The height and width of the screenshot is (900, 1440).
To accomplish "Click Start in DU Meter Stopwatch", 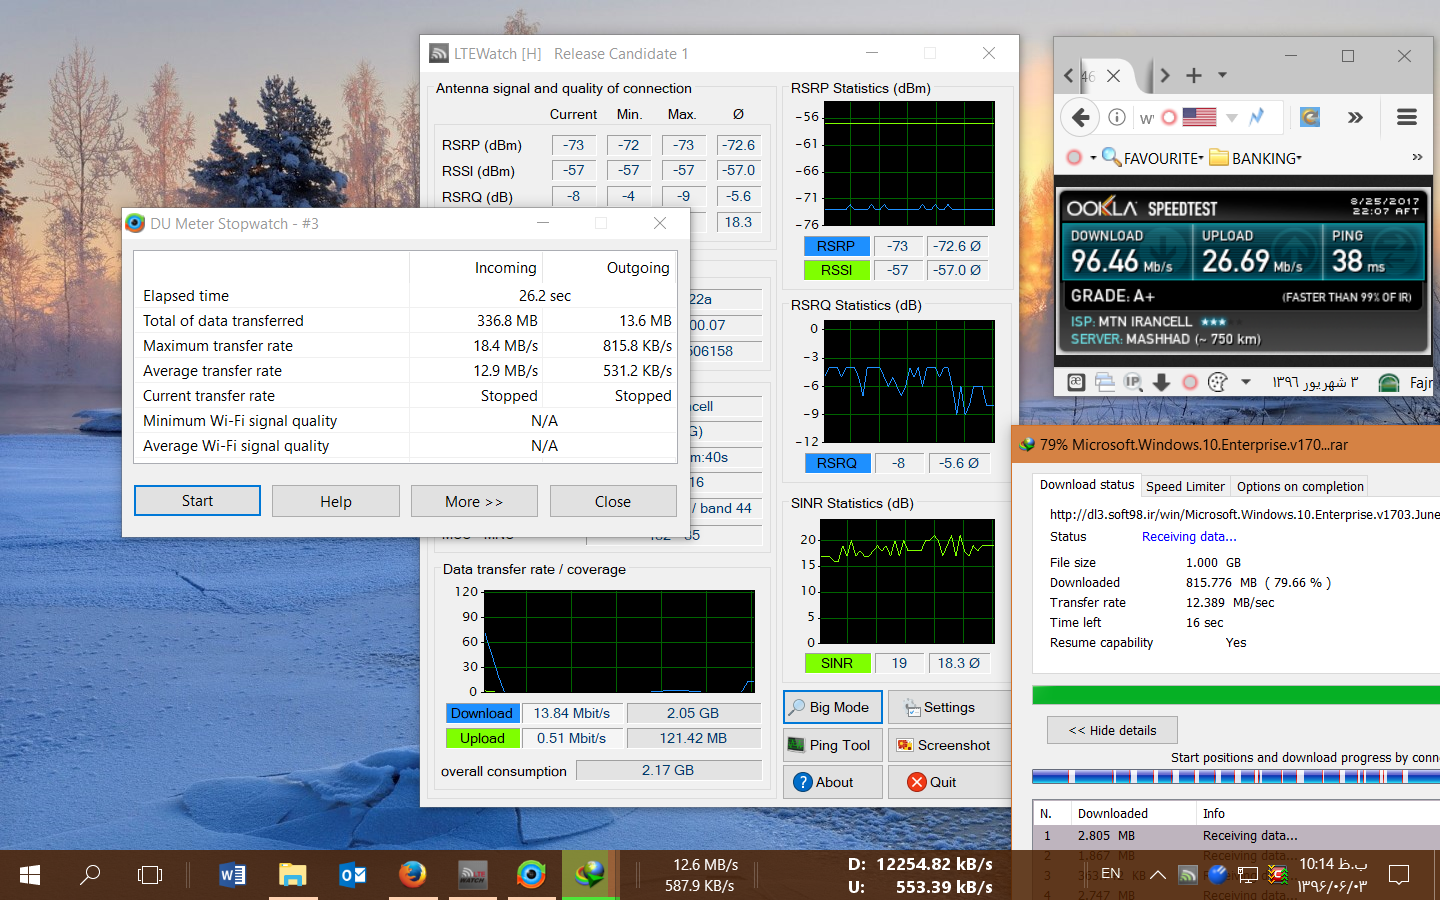I will point(197,501).
